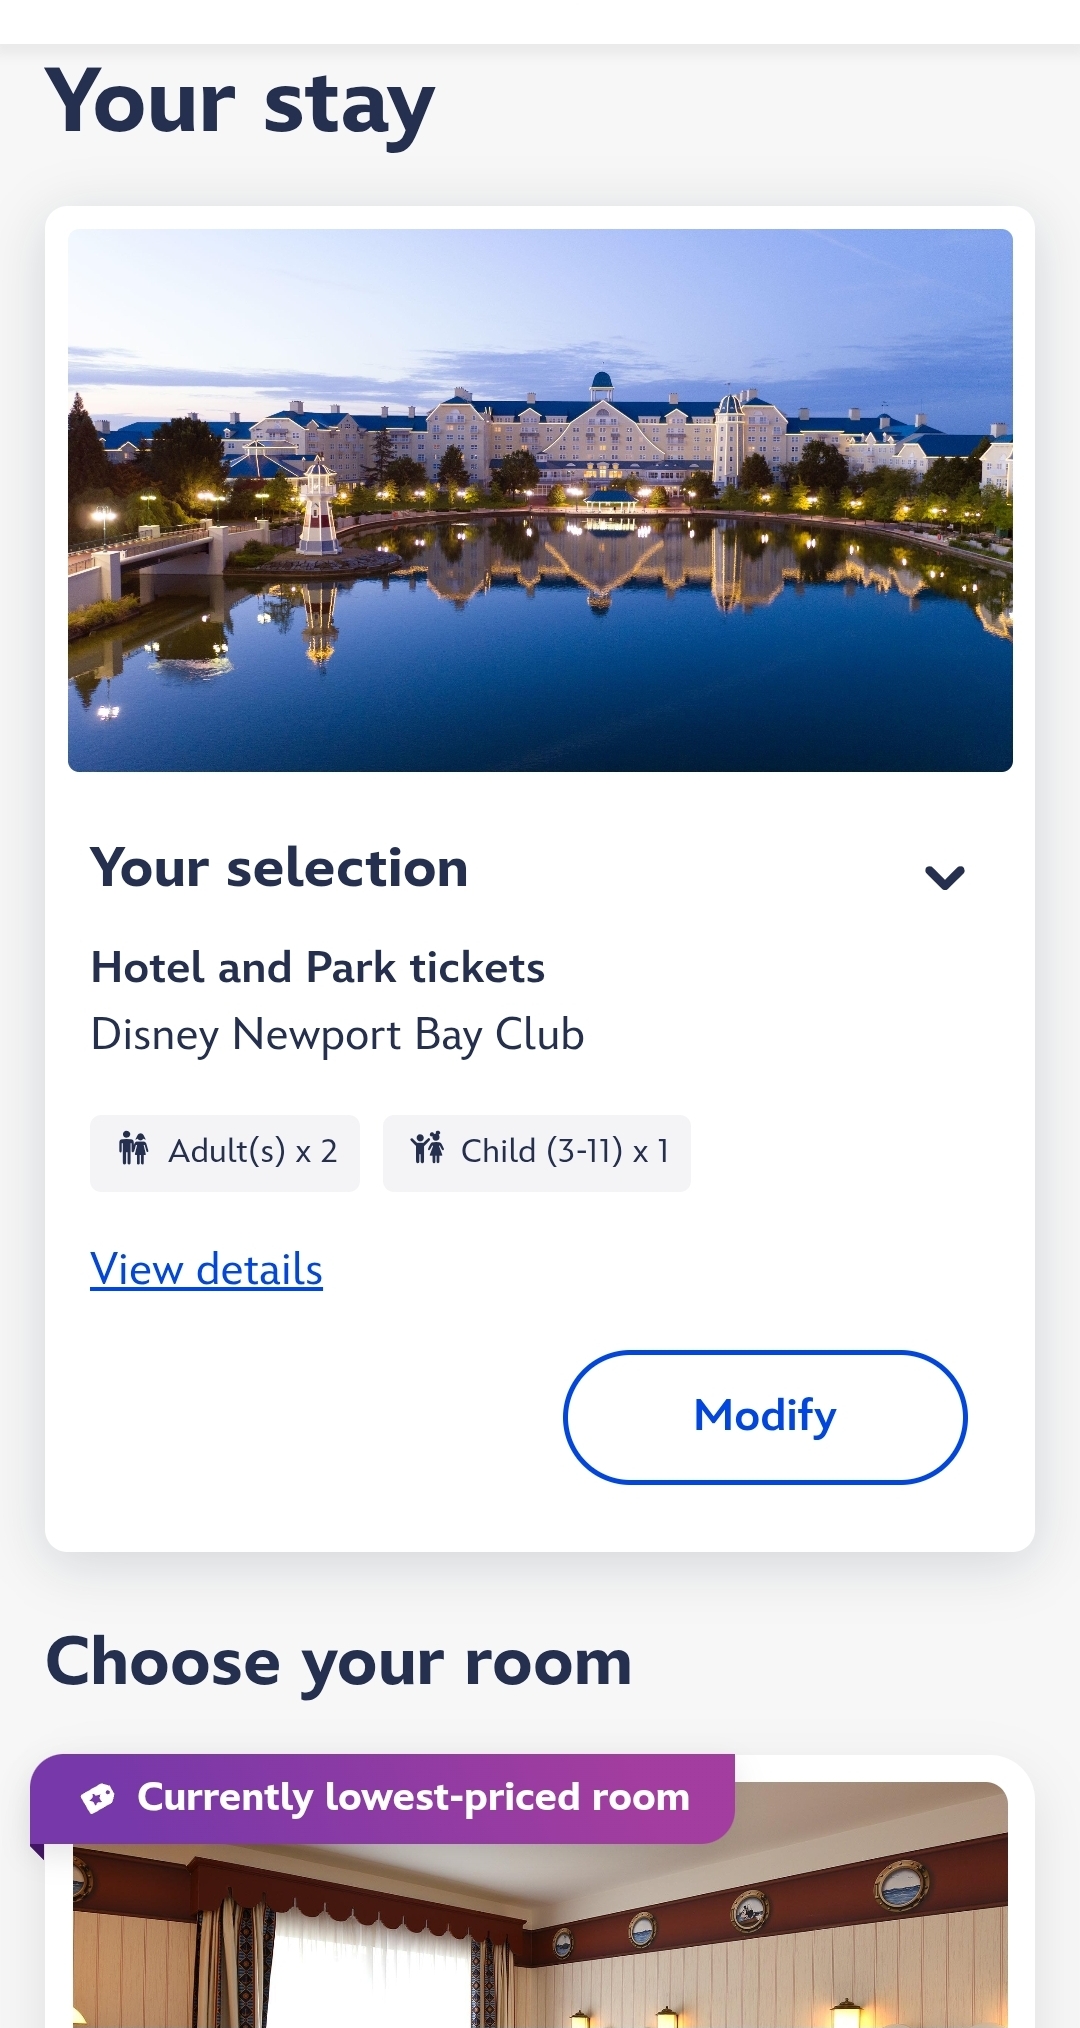1080x2028 pixels.
Task: Tap the adults icon in guest chip
Action: coord(133,1150)
